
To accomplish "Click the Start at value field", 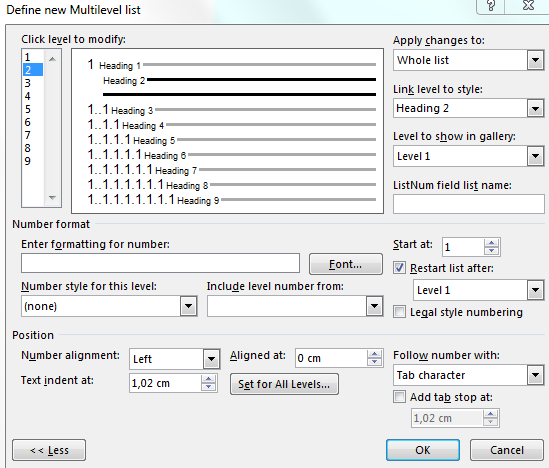I will click(x=463, y=247).
